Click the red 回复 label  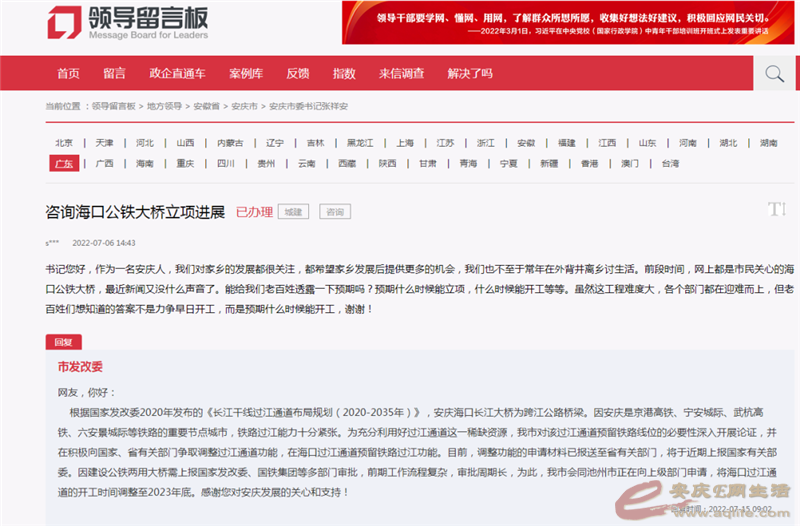64,342
